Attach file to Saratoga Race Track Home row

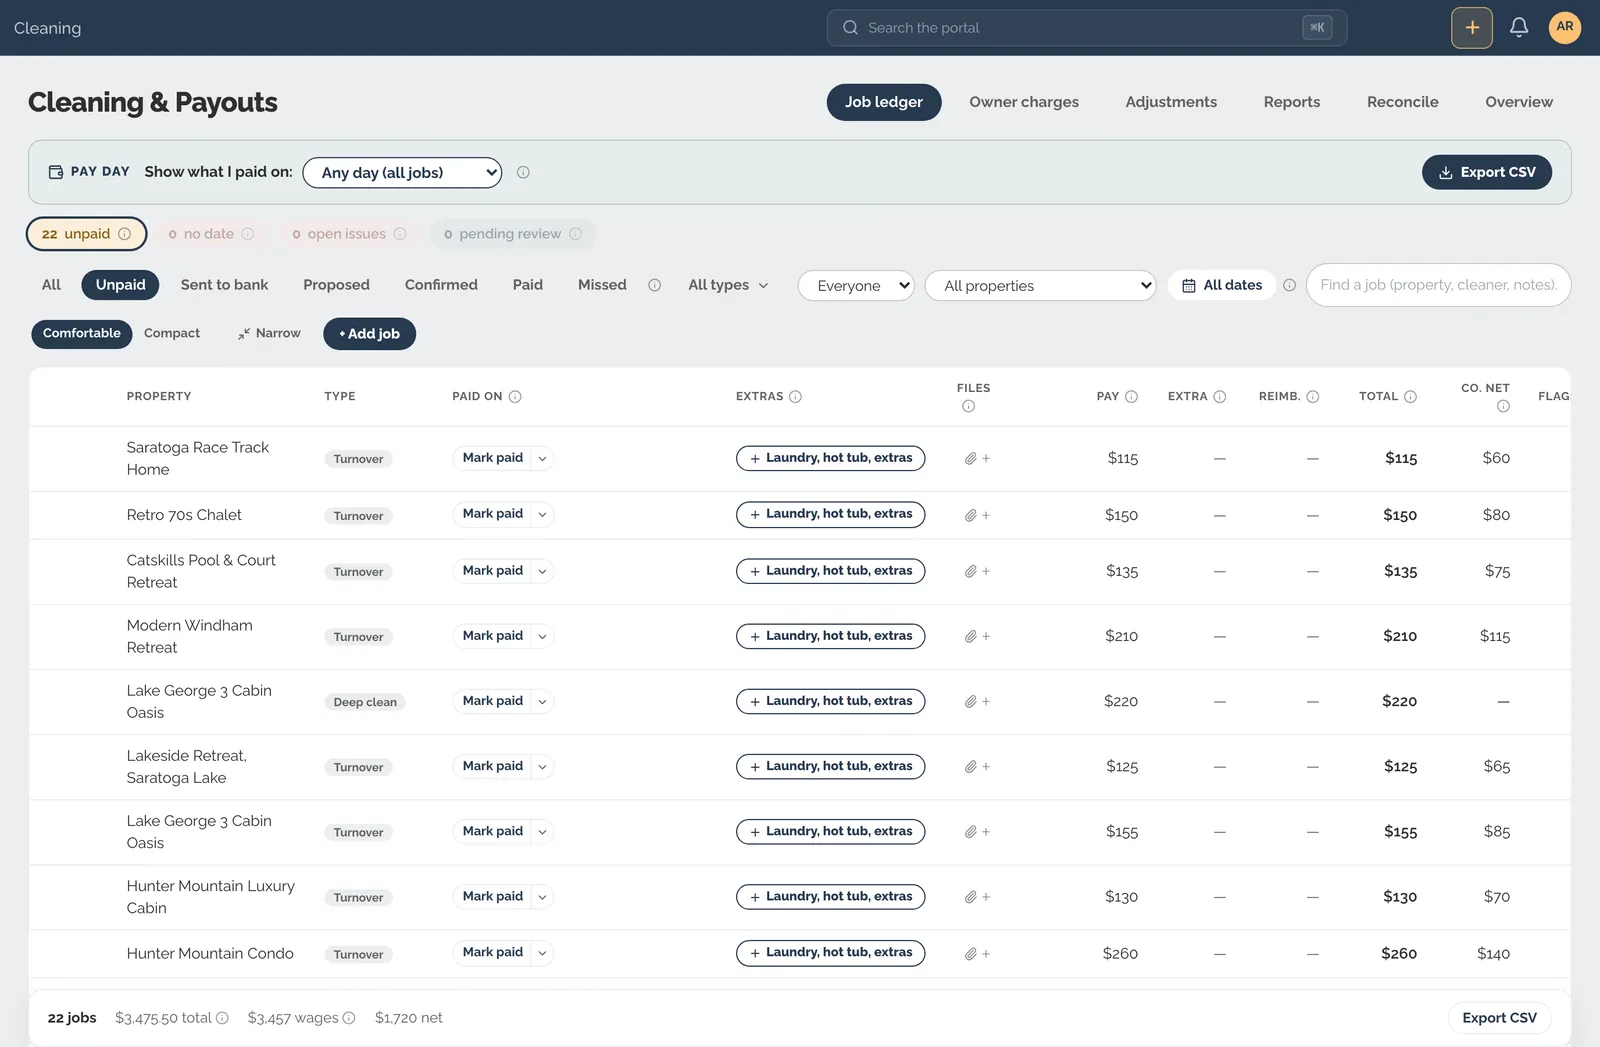(977, 458)
